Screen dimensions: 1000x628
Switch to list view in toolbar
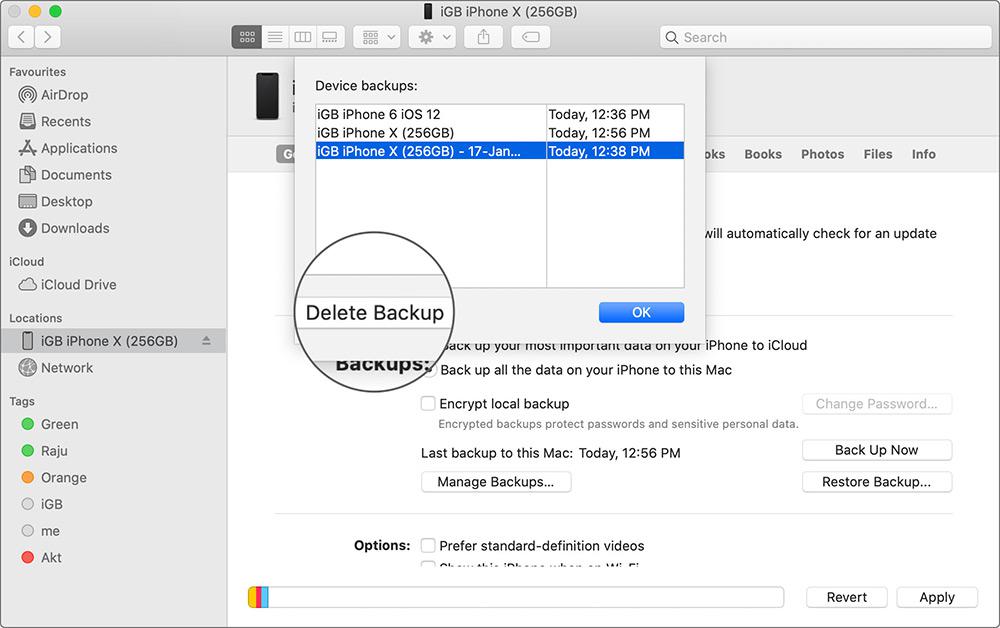pos(275,37)
